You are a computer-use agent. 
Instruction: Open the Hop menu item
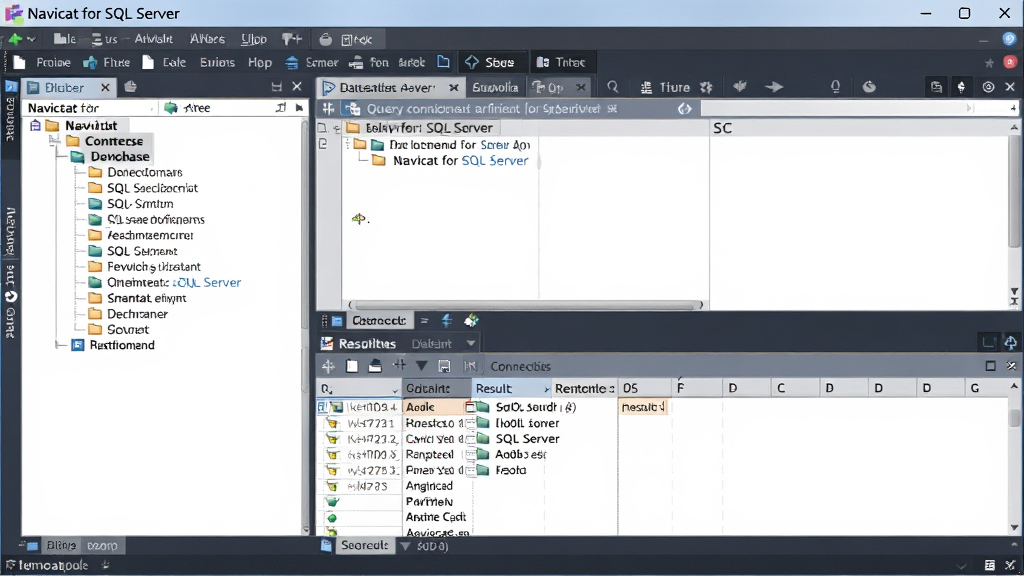(260, 63)
